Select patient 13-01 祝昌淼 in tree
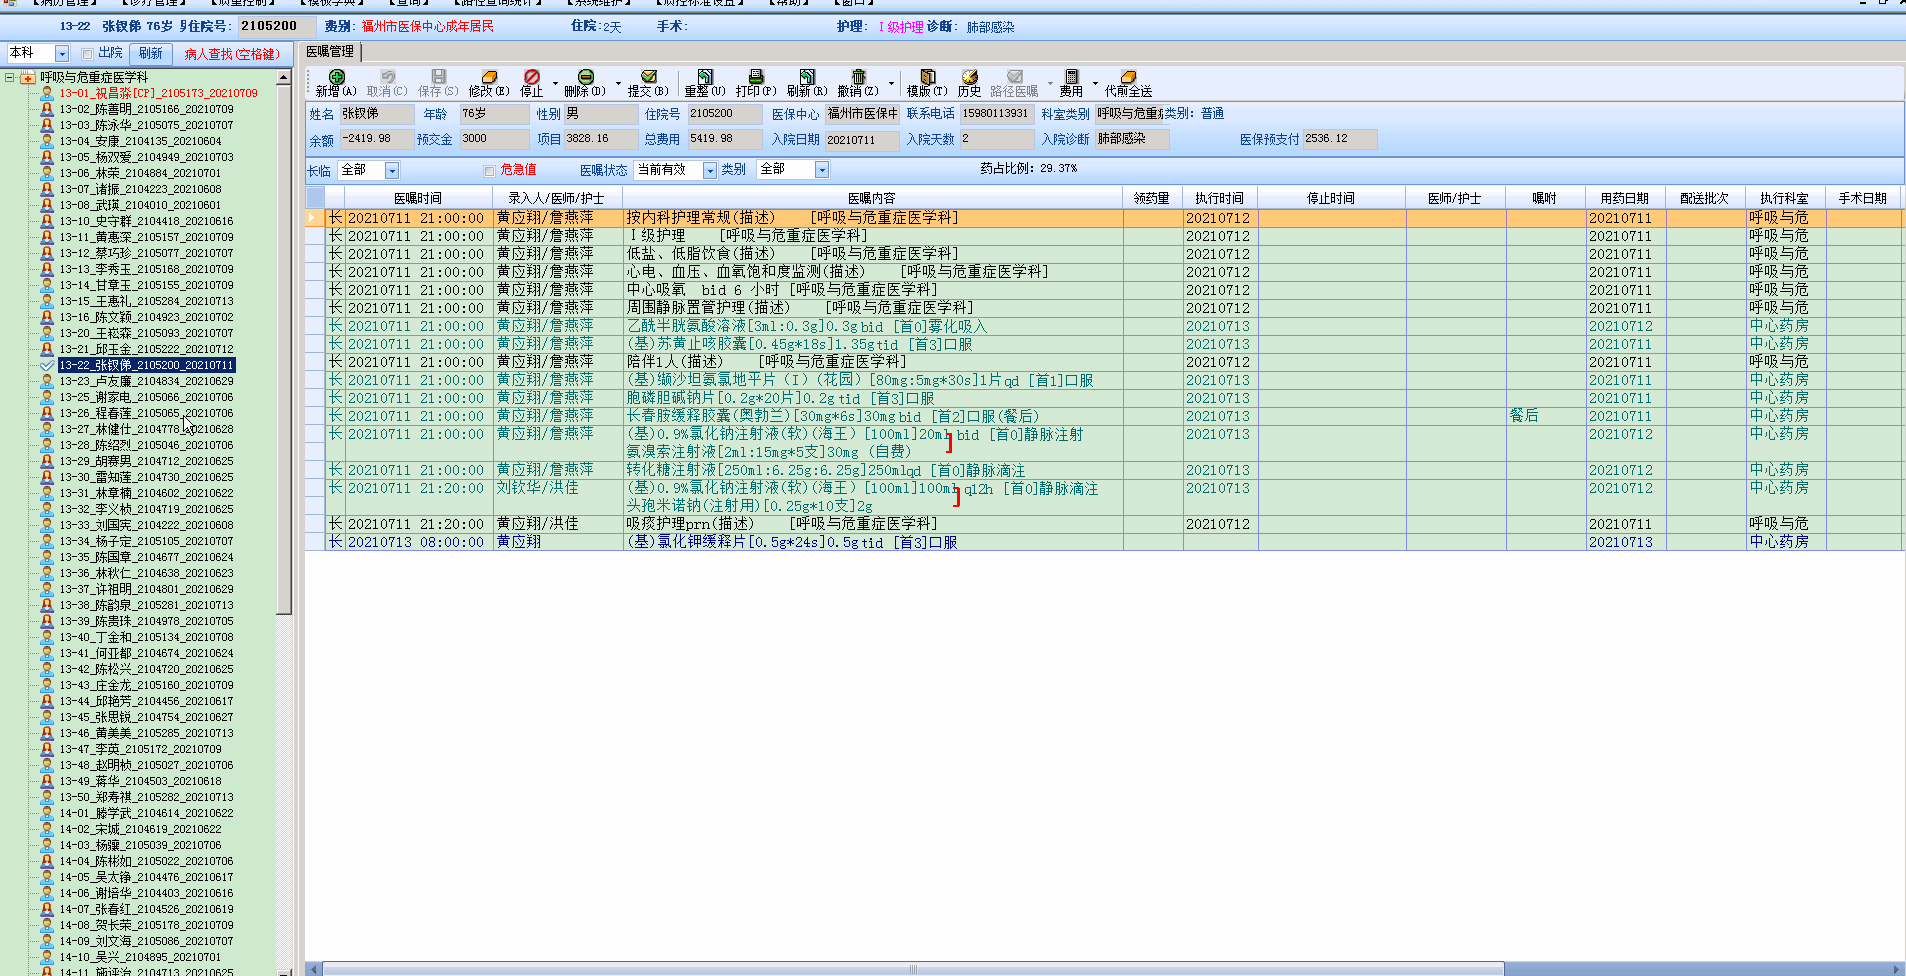This screenshot has height=976, width=1906. [158, 93]
